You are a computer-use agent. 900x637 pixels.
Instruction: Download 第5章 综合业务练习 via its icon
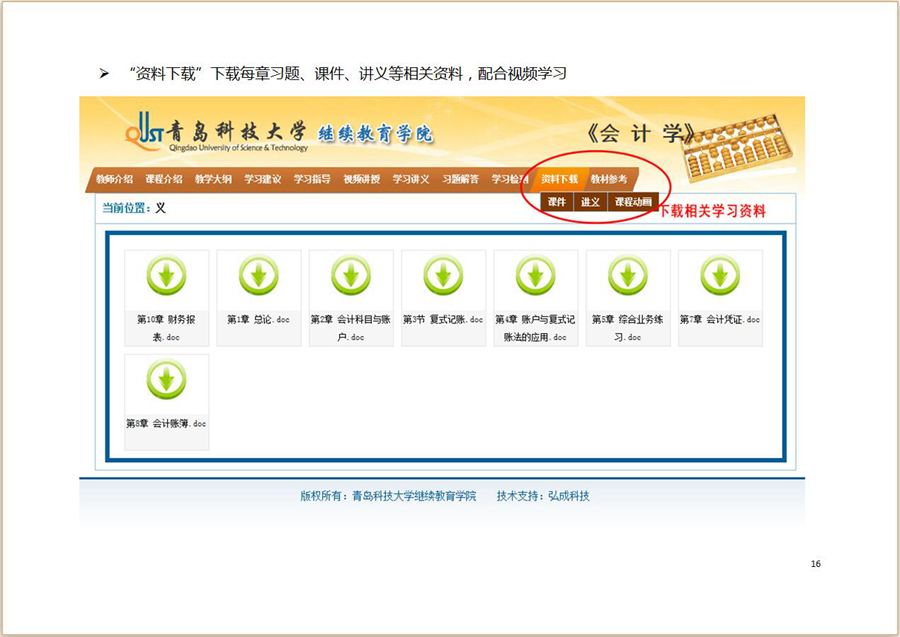point(628,276)
